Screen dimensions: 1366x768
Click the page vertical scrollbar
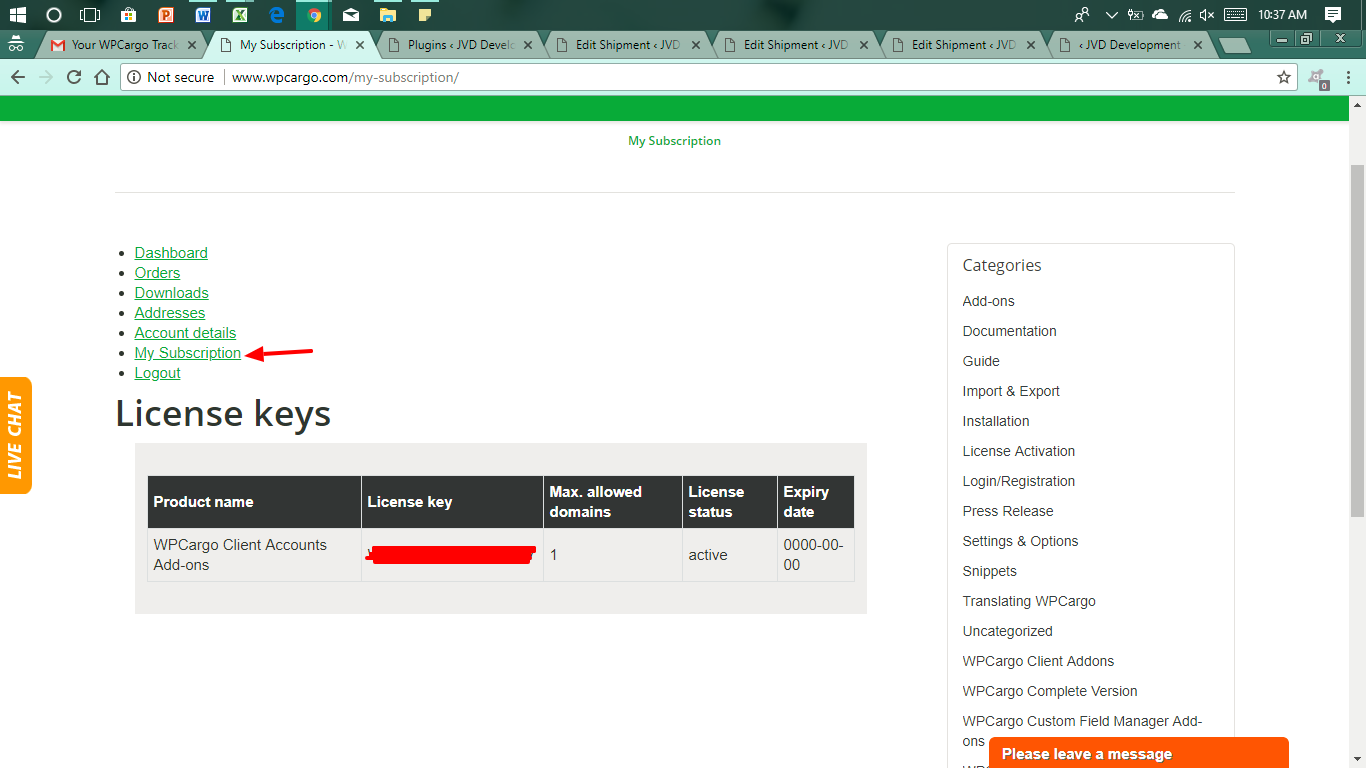pos(1357,340)
